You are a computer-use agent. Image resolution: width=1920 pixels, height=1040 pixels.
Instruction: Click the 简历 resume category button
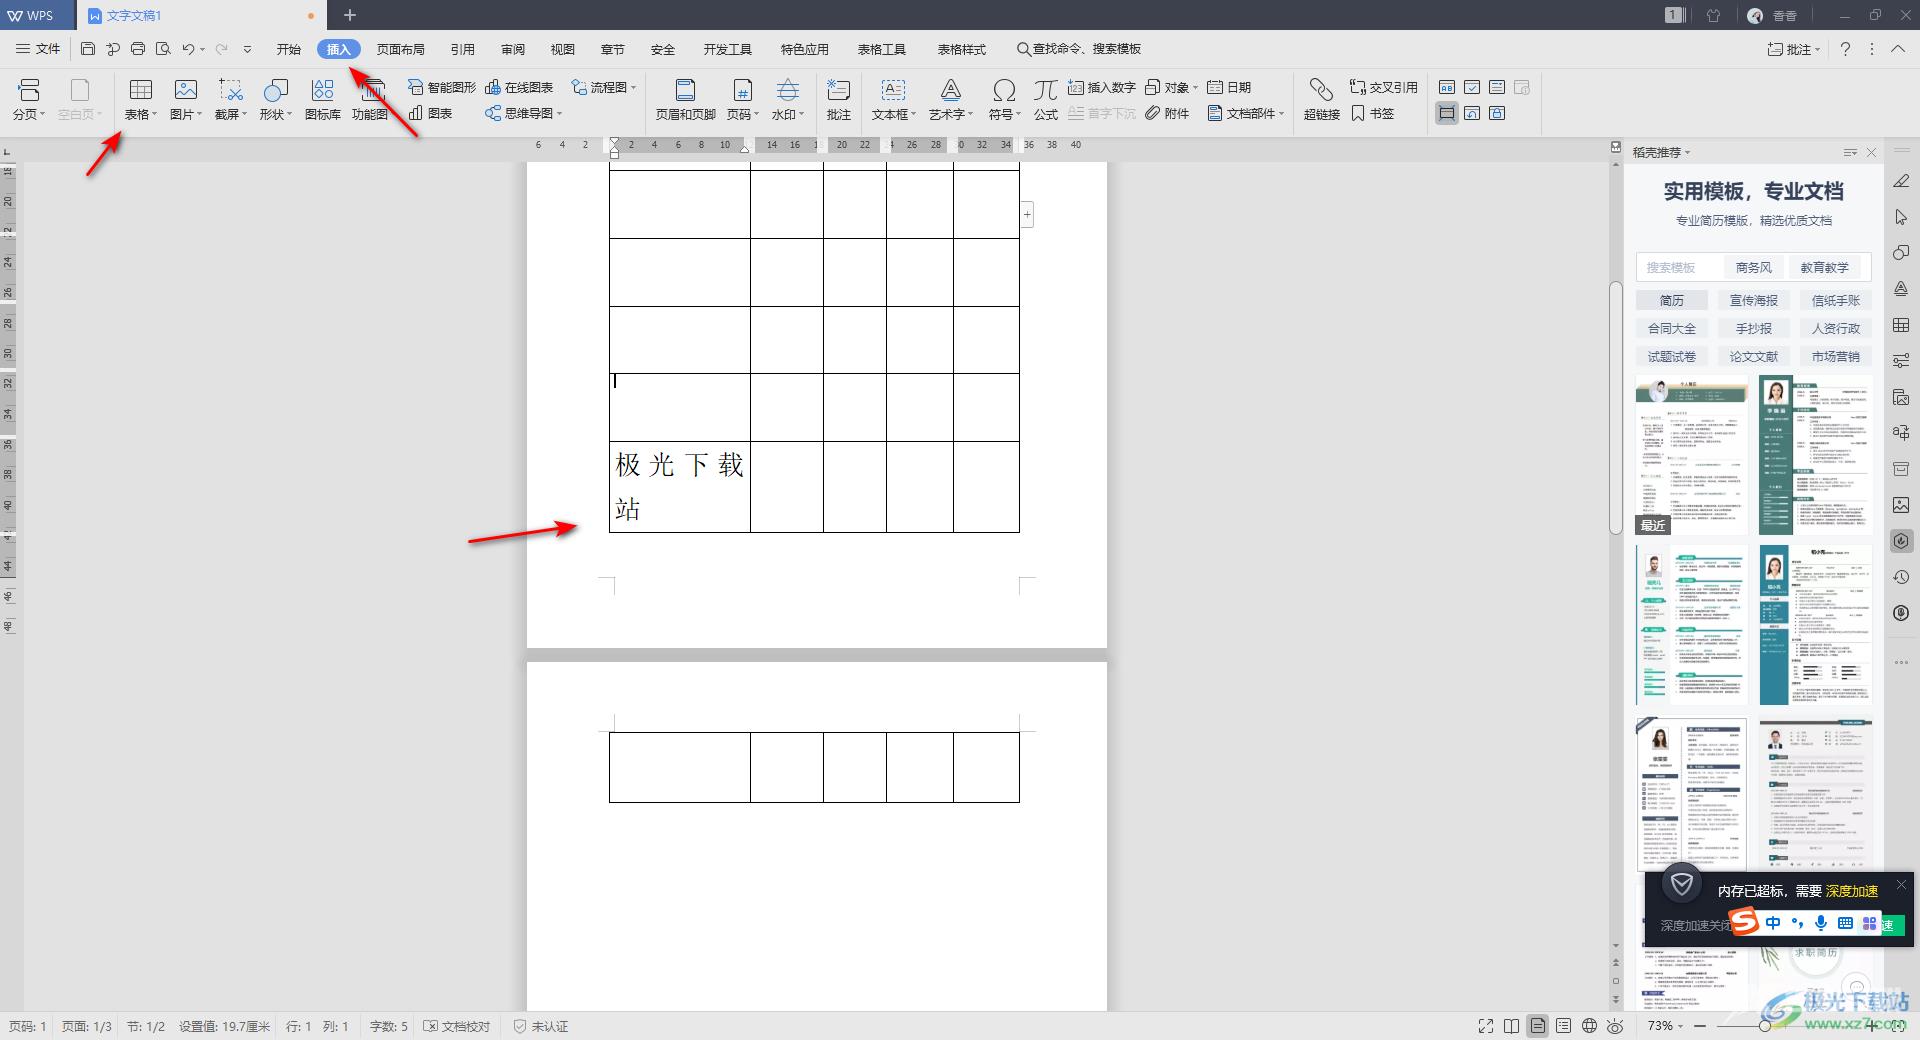click(x=1671, y=300)
